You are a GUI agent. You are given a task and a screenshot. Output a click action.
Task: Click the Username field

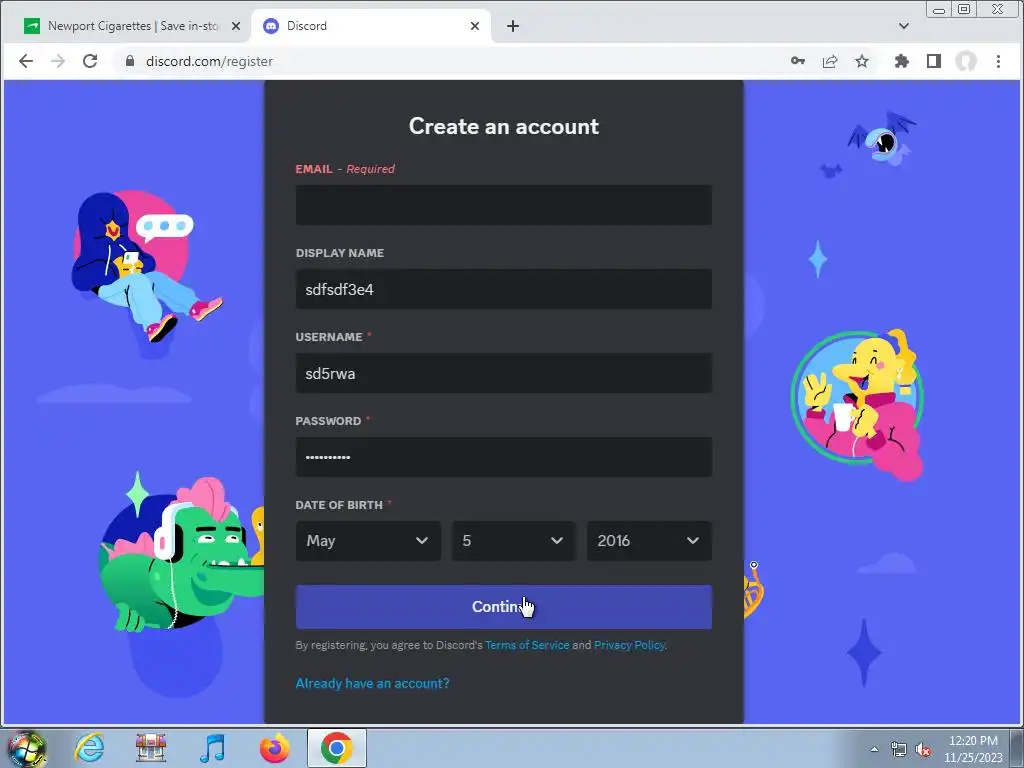[504, 374]
